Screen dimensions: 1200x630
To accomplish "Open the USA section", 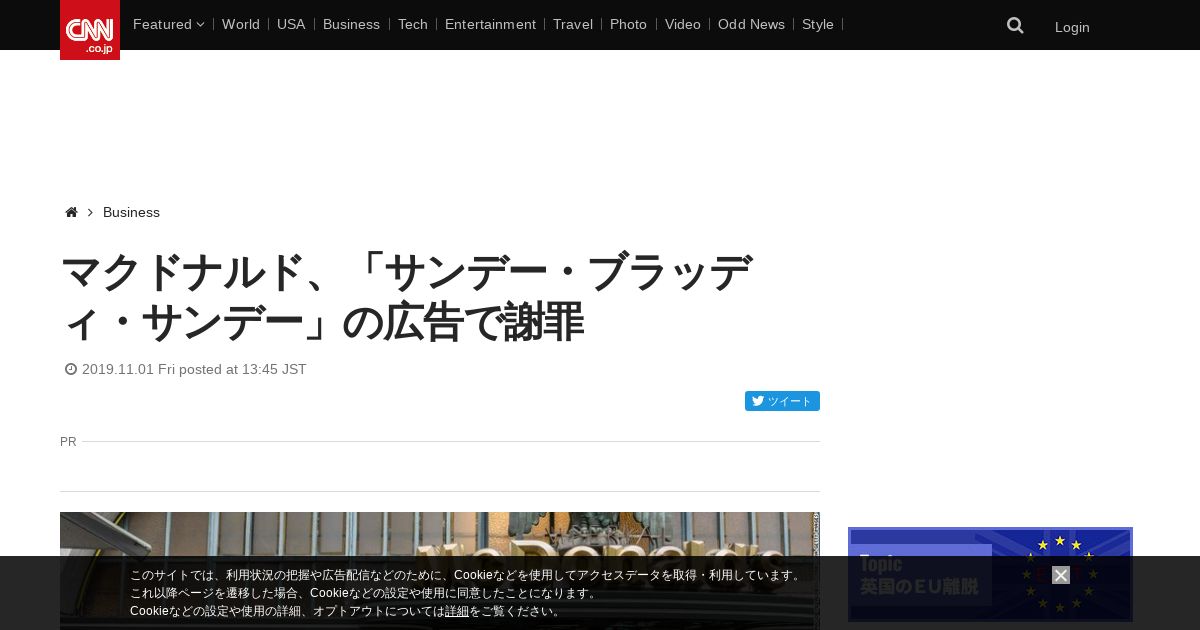I will coord(291,24).
